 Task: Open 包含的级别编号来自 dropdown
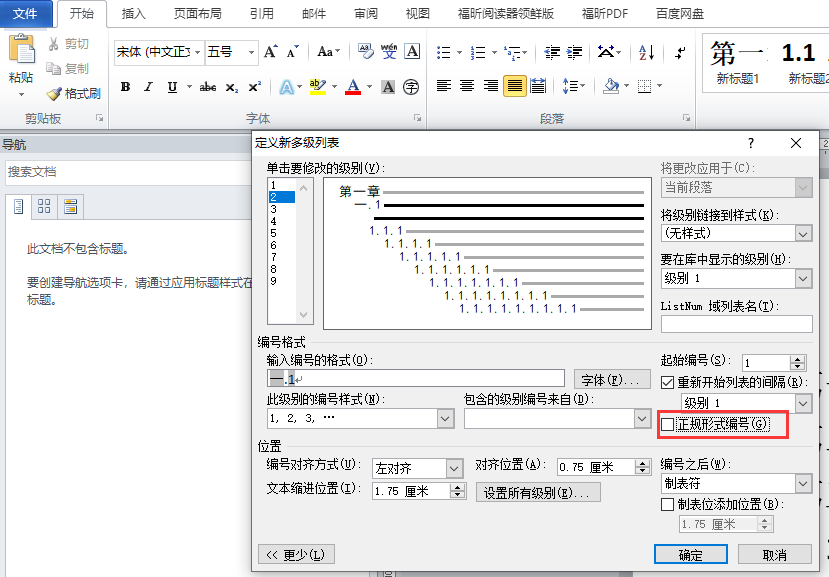click(x=642, y=419)
